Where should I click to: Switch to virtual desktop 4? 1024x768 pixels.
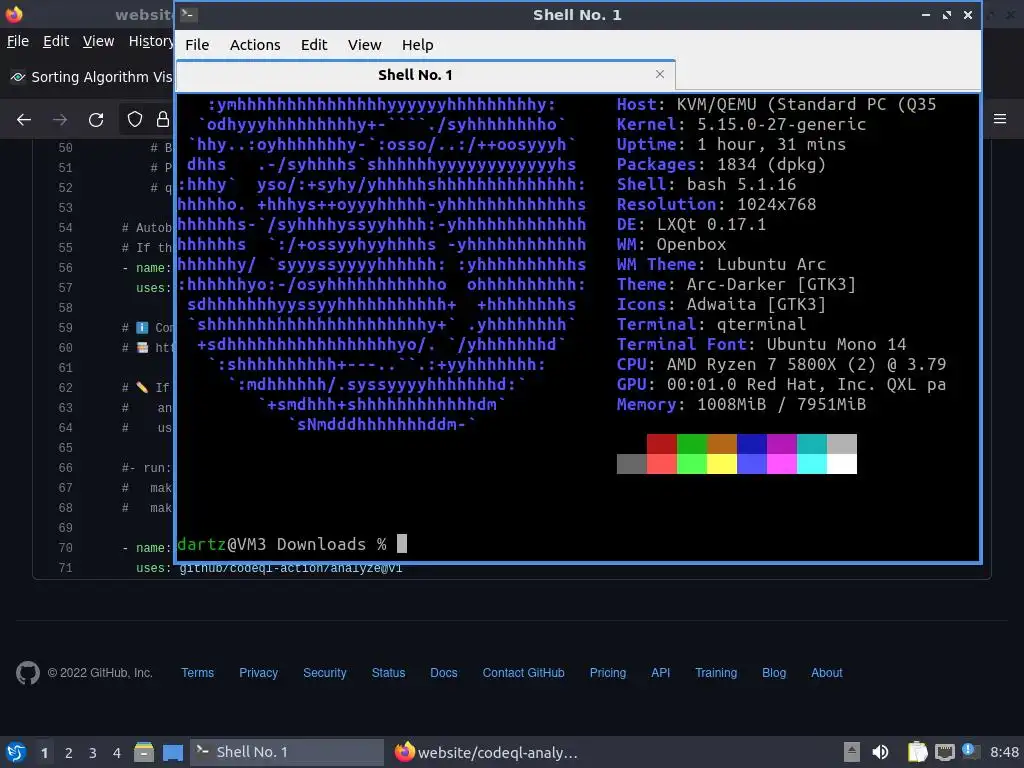[117, 753]
